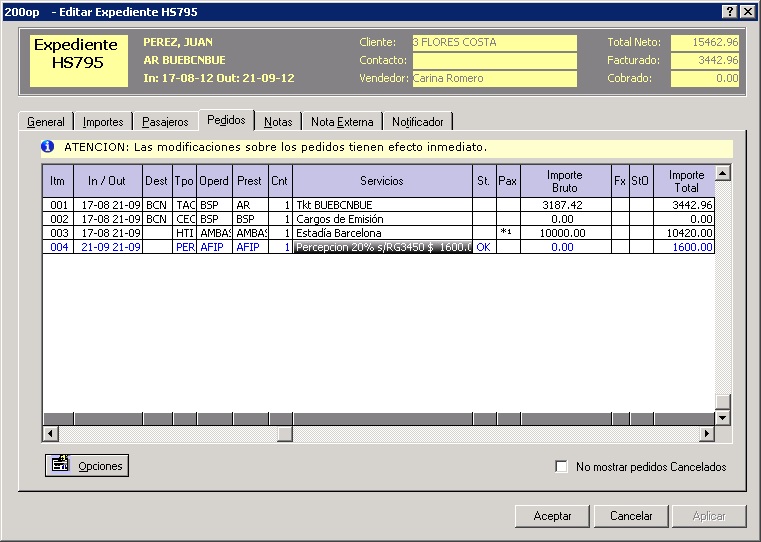Confirm with the Aceptar button
The width and height of the screenshot is (761, 542).
coord(552,516)
